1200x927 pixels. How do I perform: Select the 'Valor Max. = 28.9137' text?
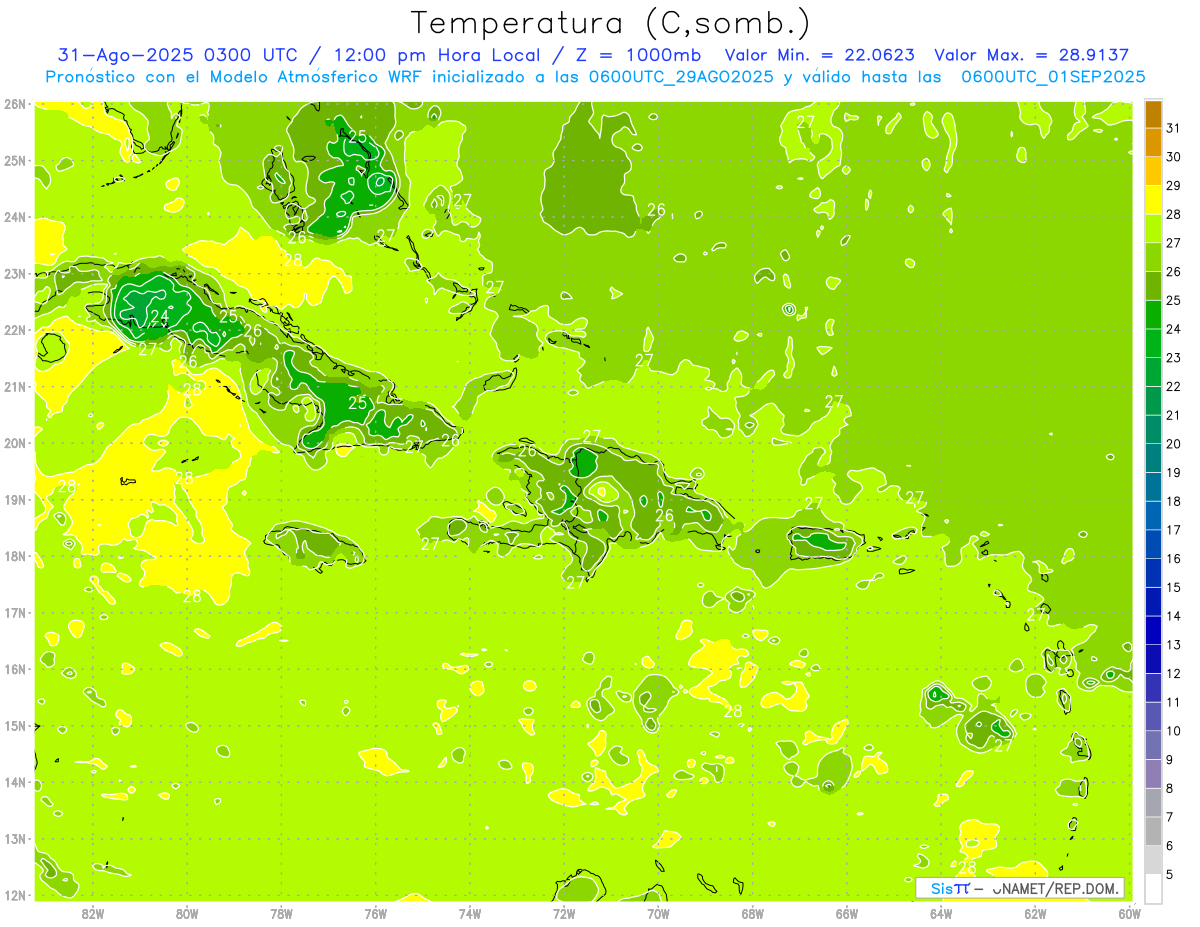pos(1032,55)
